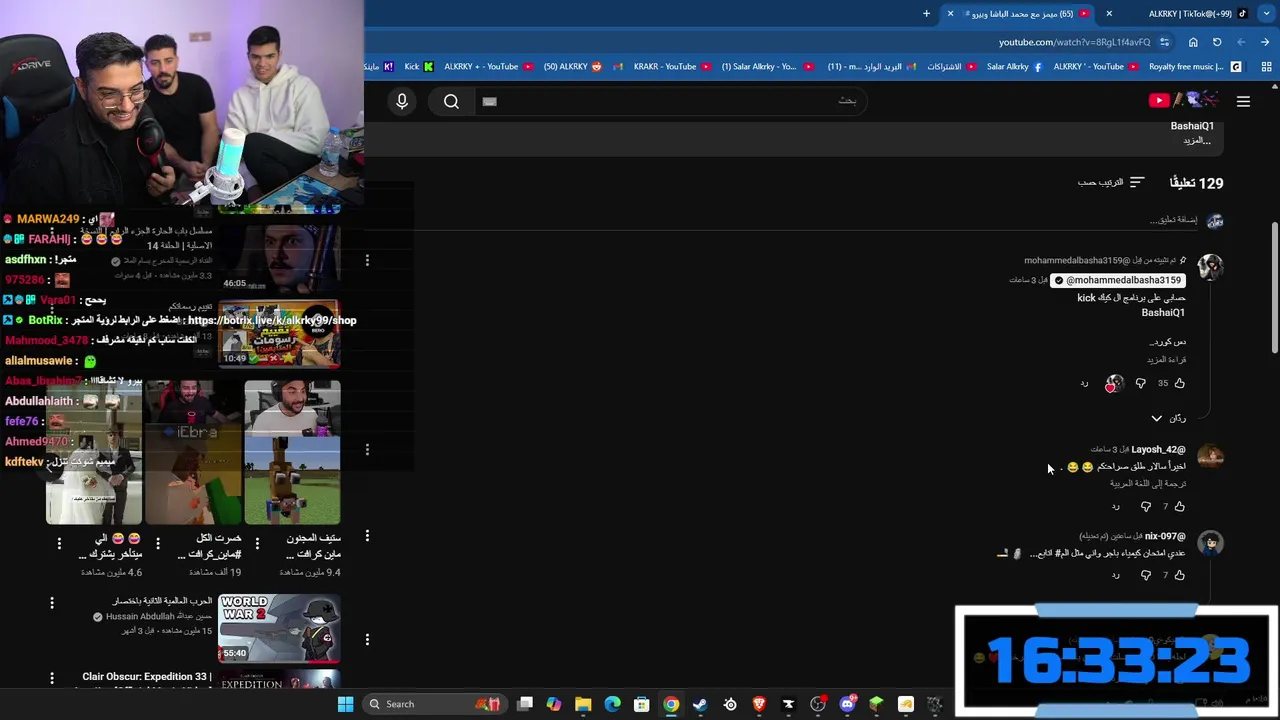Open options for the Clair Obscur Expedition 33 video

(x=52, y=679)
